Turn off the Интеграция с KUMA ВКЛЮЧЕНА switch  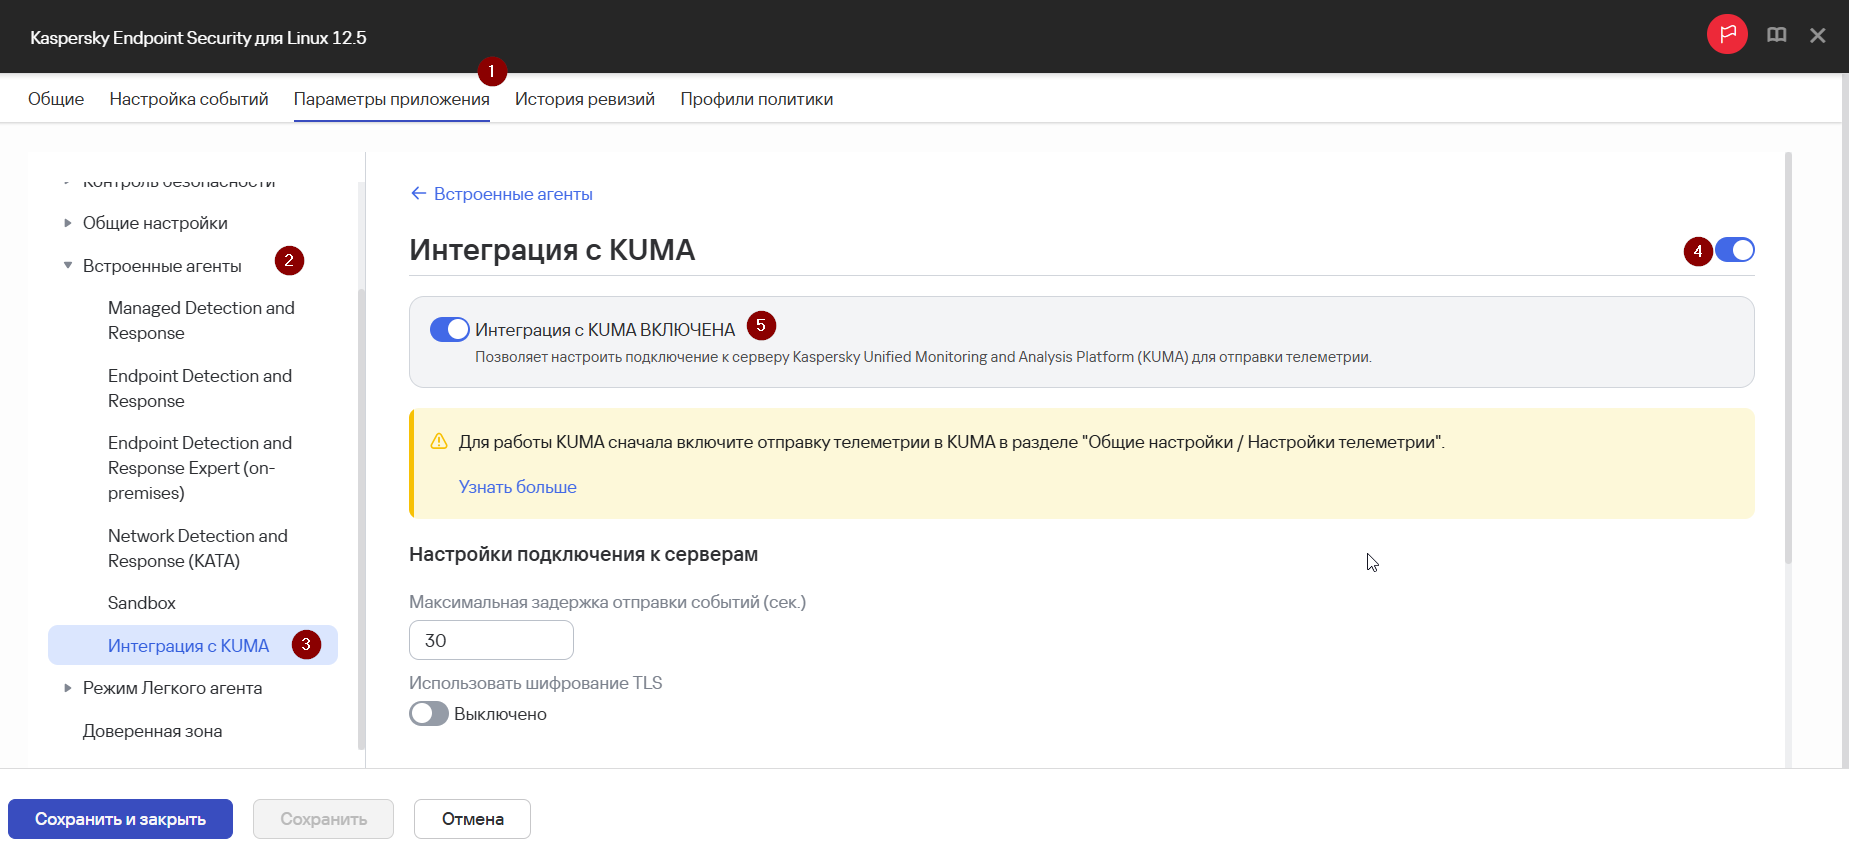coord(449,329)
